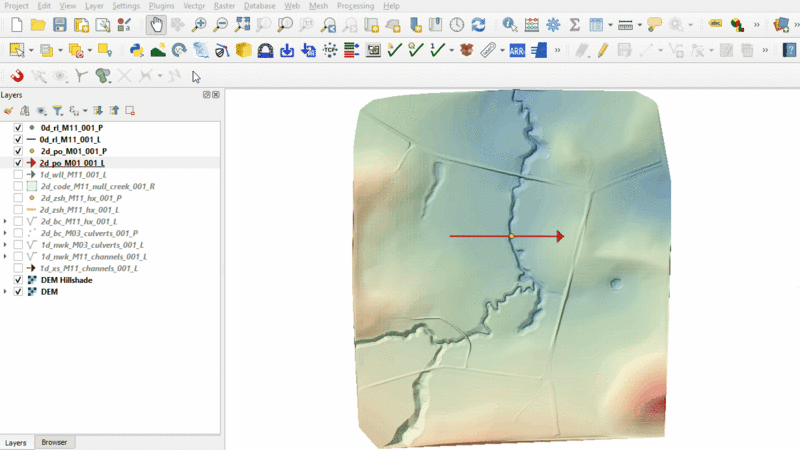Click the red magnet snapping icon
Viewport: 800px width, 450px height.
point(17,75)
